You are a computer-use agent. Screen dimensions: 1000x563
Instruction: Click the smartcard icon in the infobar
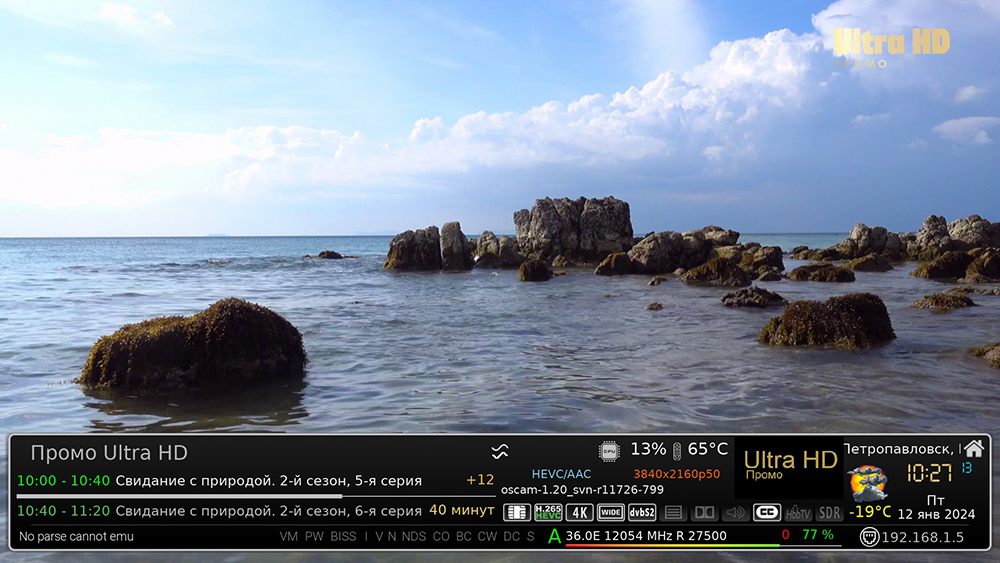tap(517, 513)
